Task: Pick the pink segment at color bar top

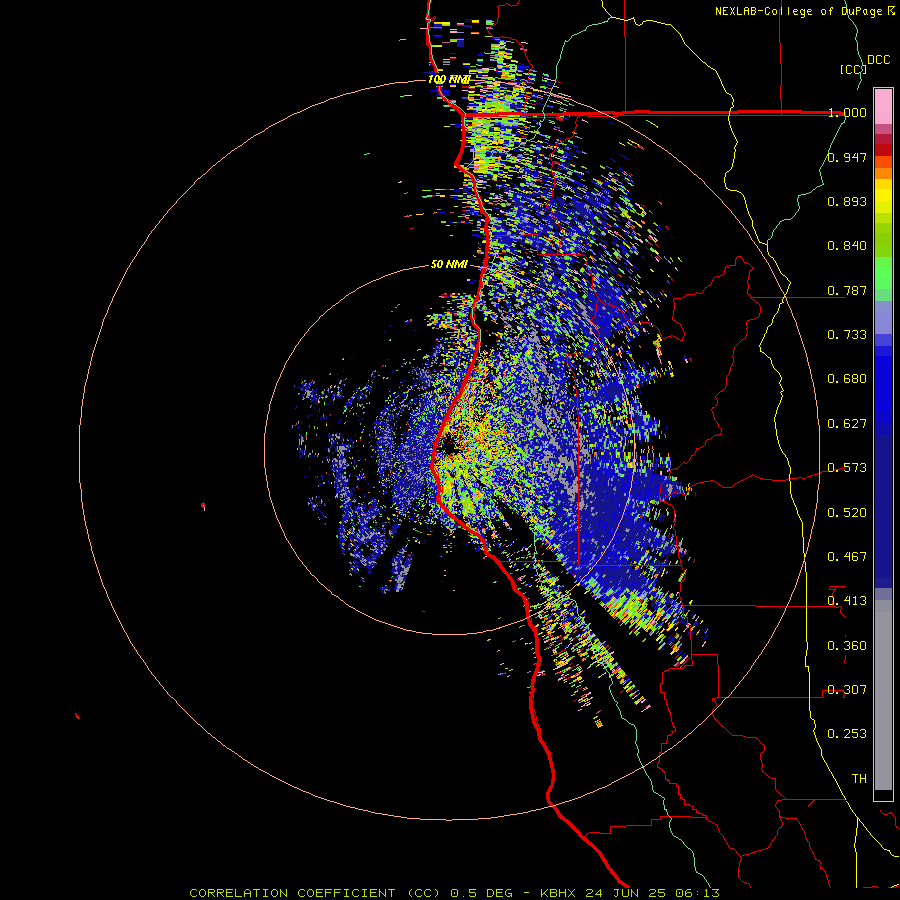Action: (x=883, y=107)
